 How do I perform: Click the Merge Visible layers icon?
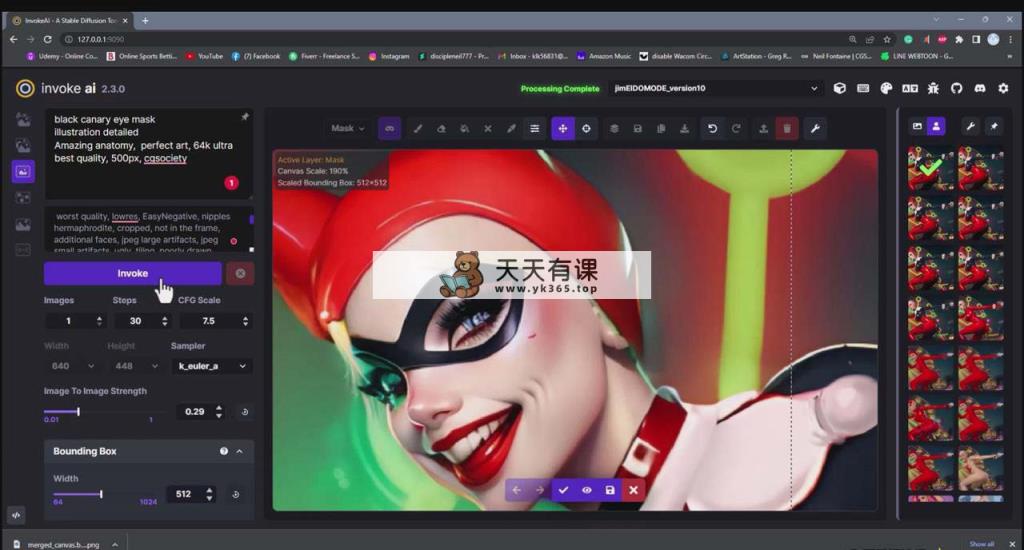click(615, 129)
